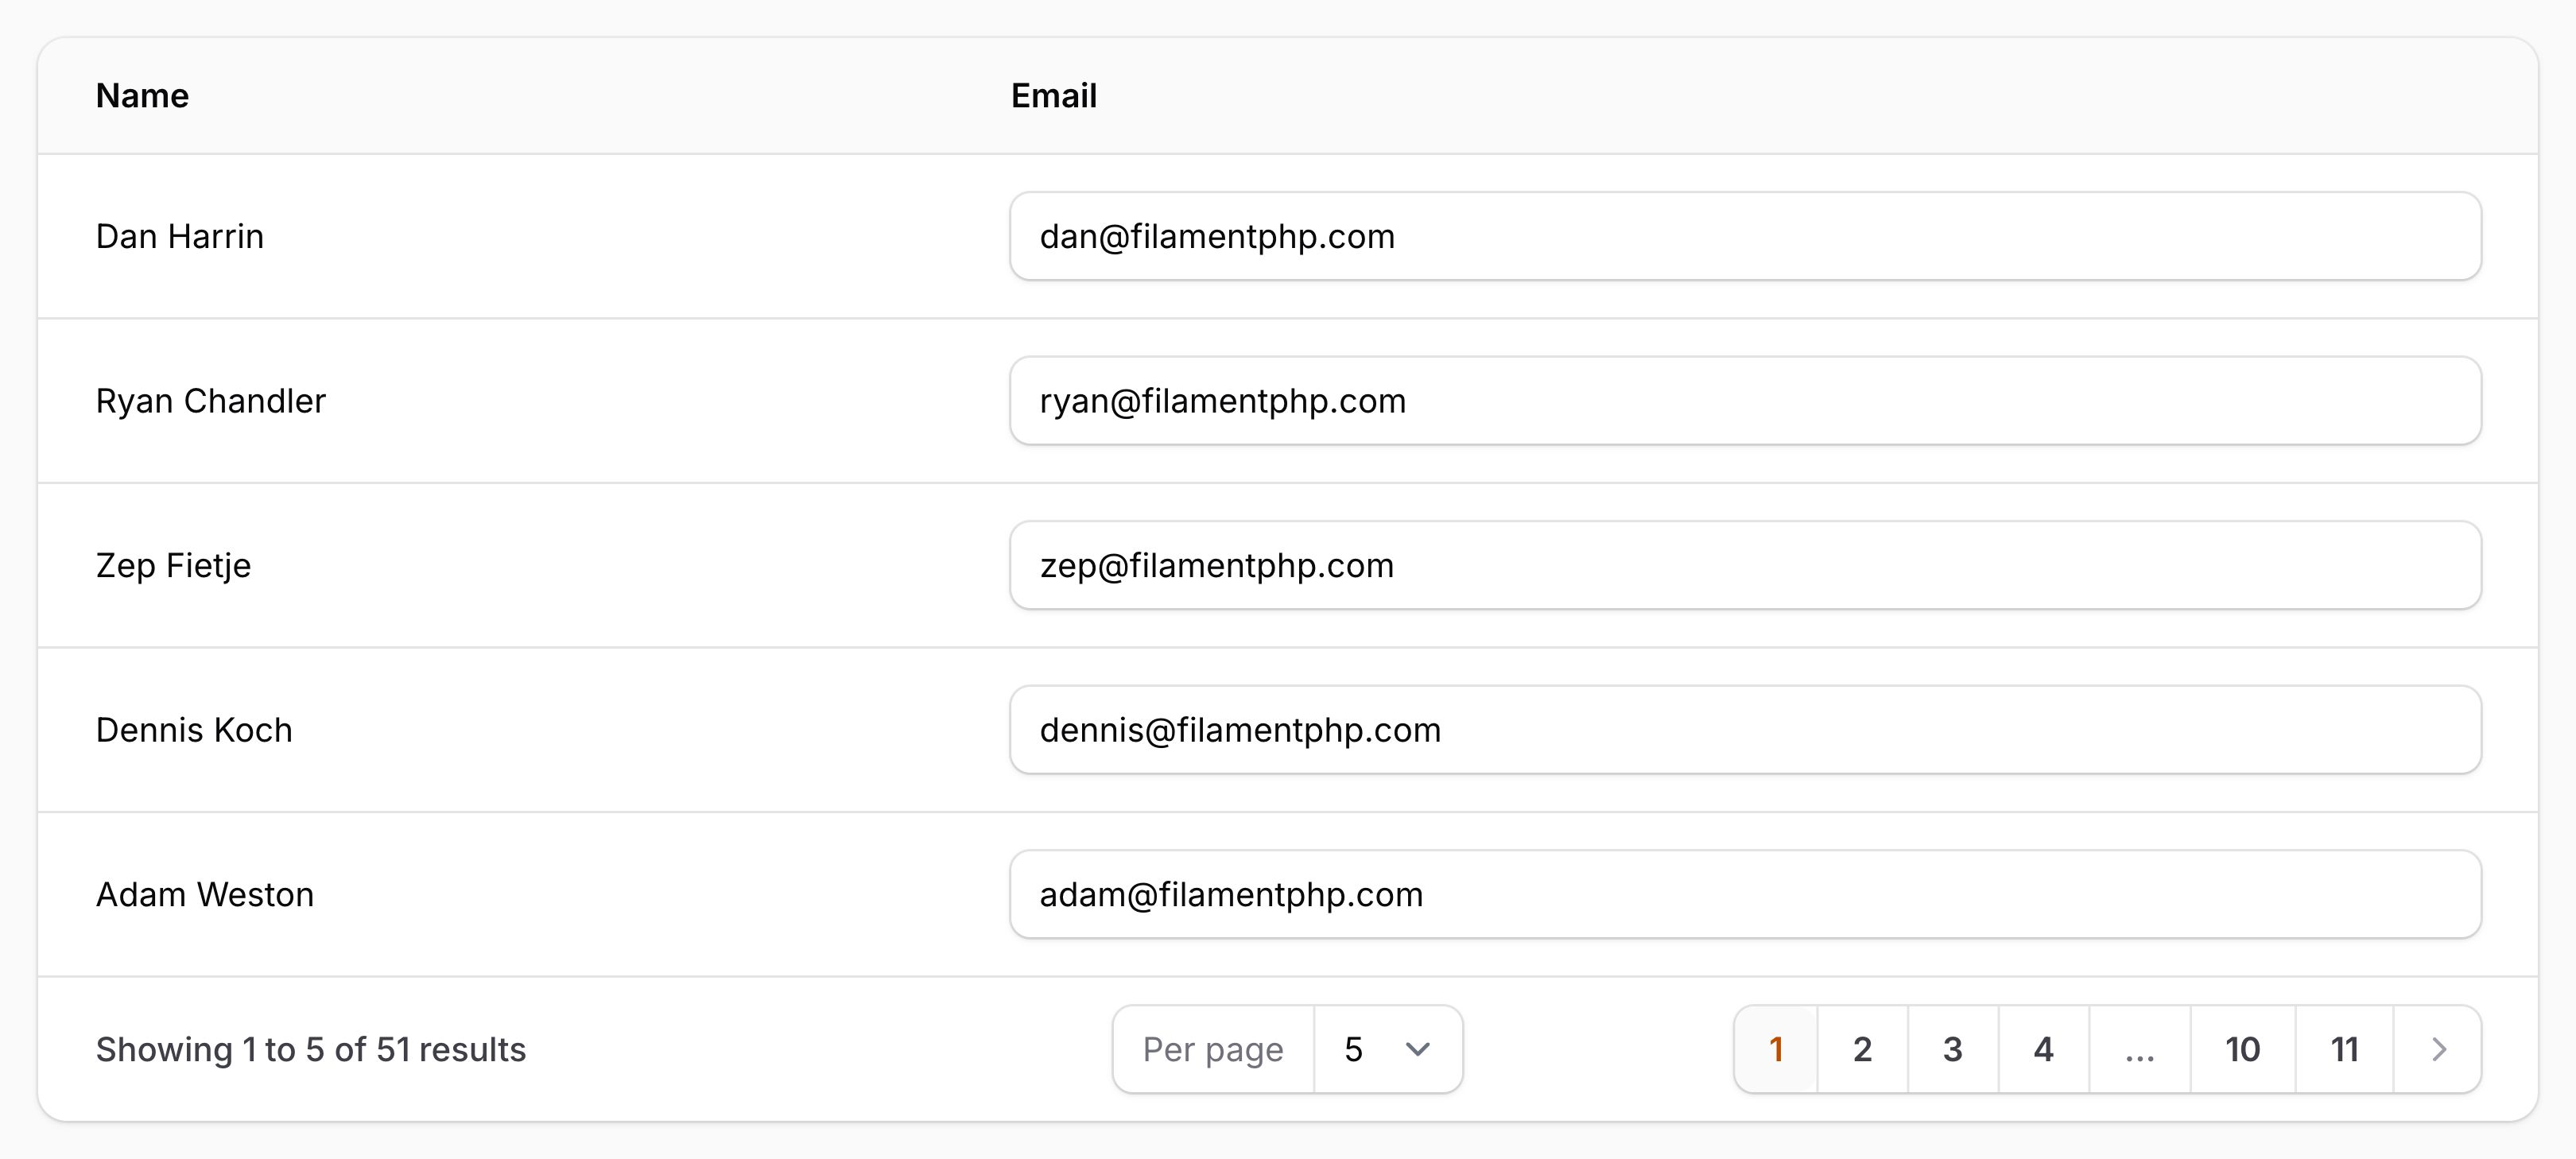Image resolution: width=2576 pixels, height=1159 pixels.
Task: Jump to the last page, page 11
Action: tap(2344, 1049)
